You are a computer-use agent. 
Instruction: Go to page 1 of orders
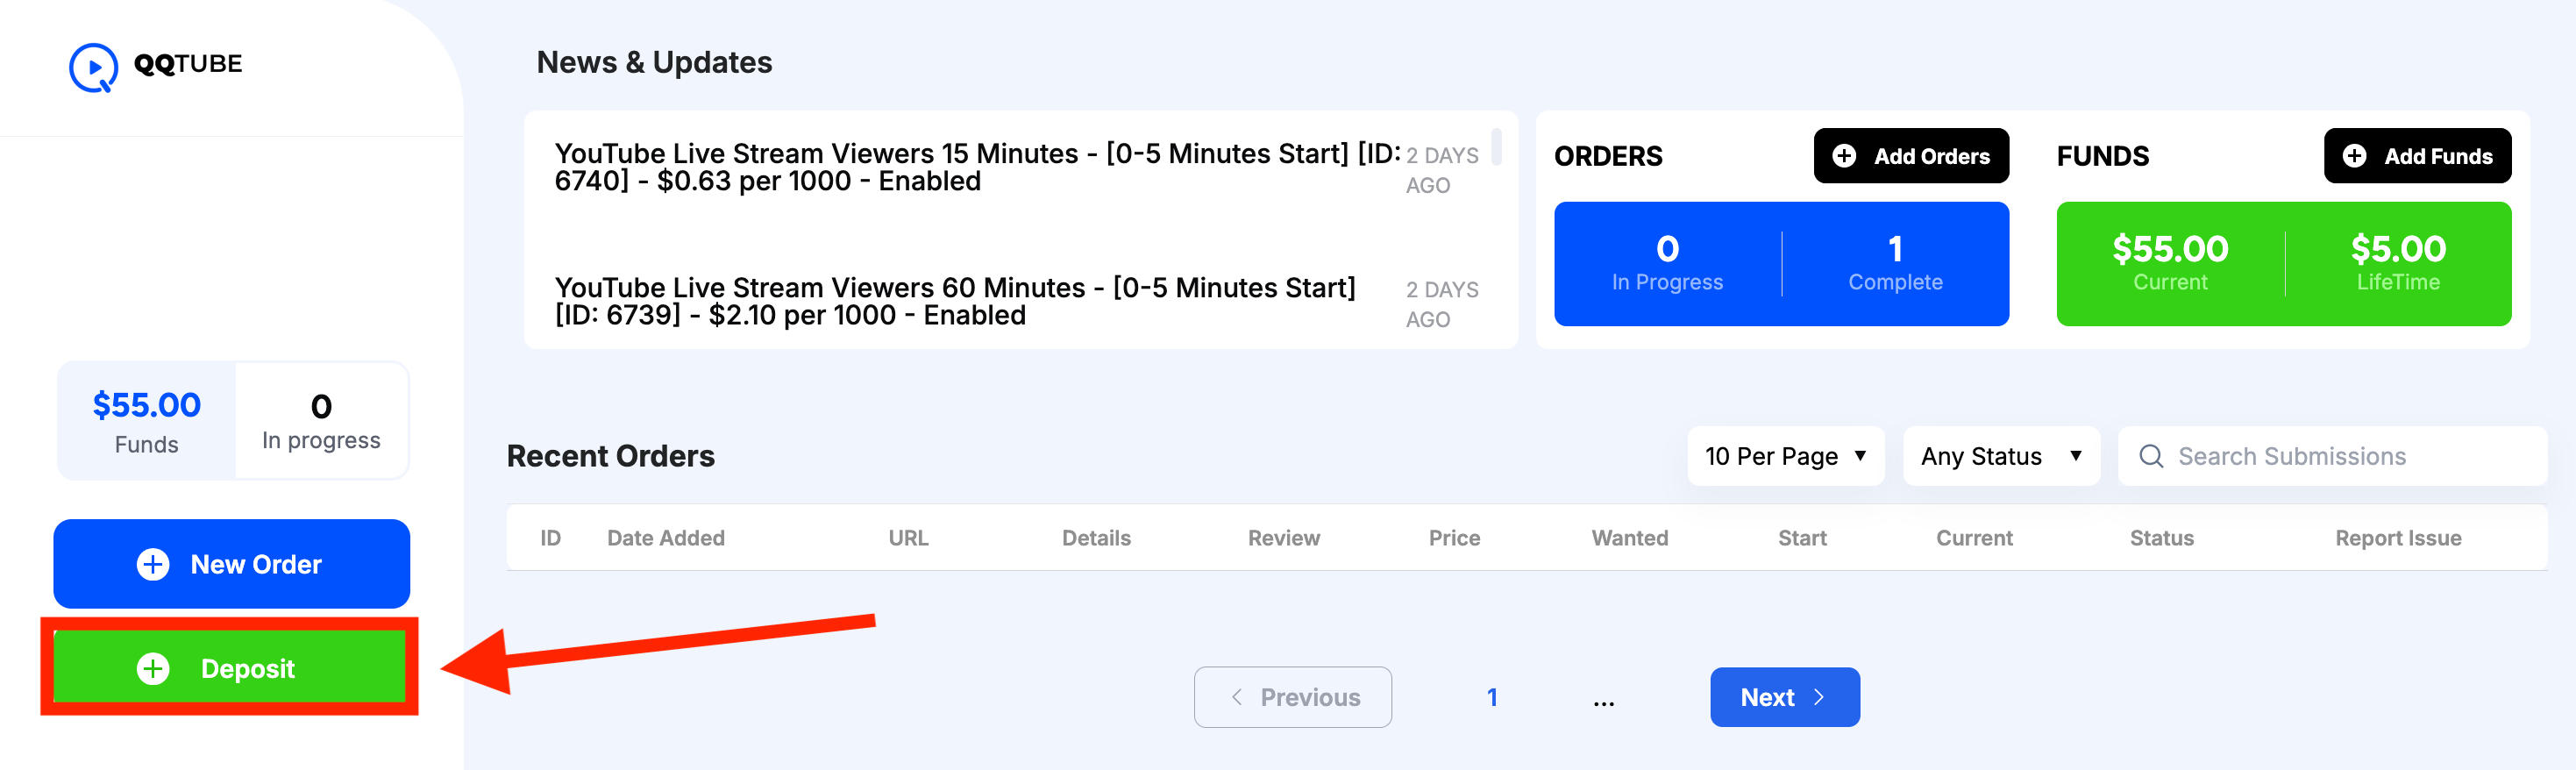(1492, 697)
